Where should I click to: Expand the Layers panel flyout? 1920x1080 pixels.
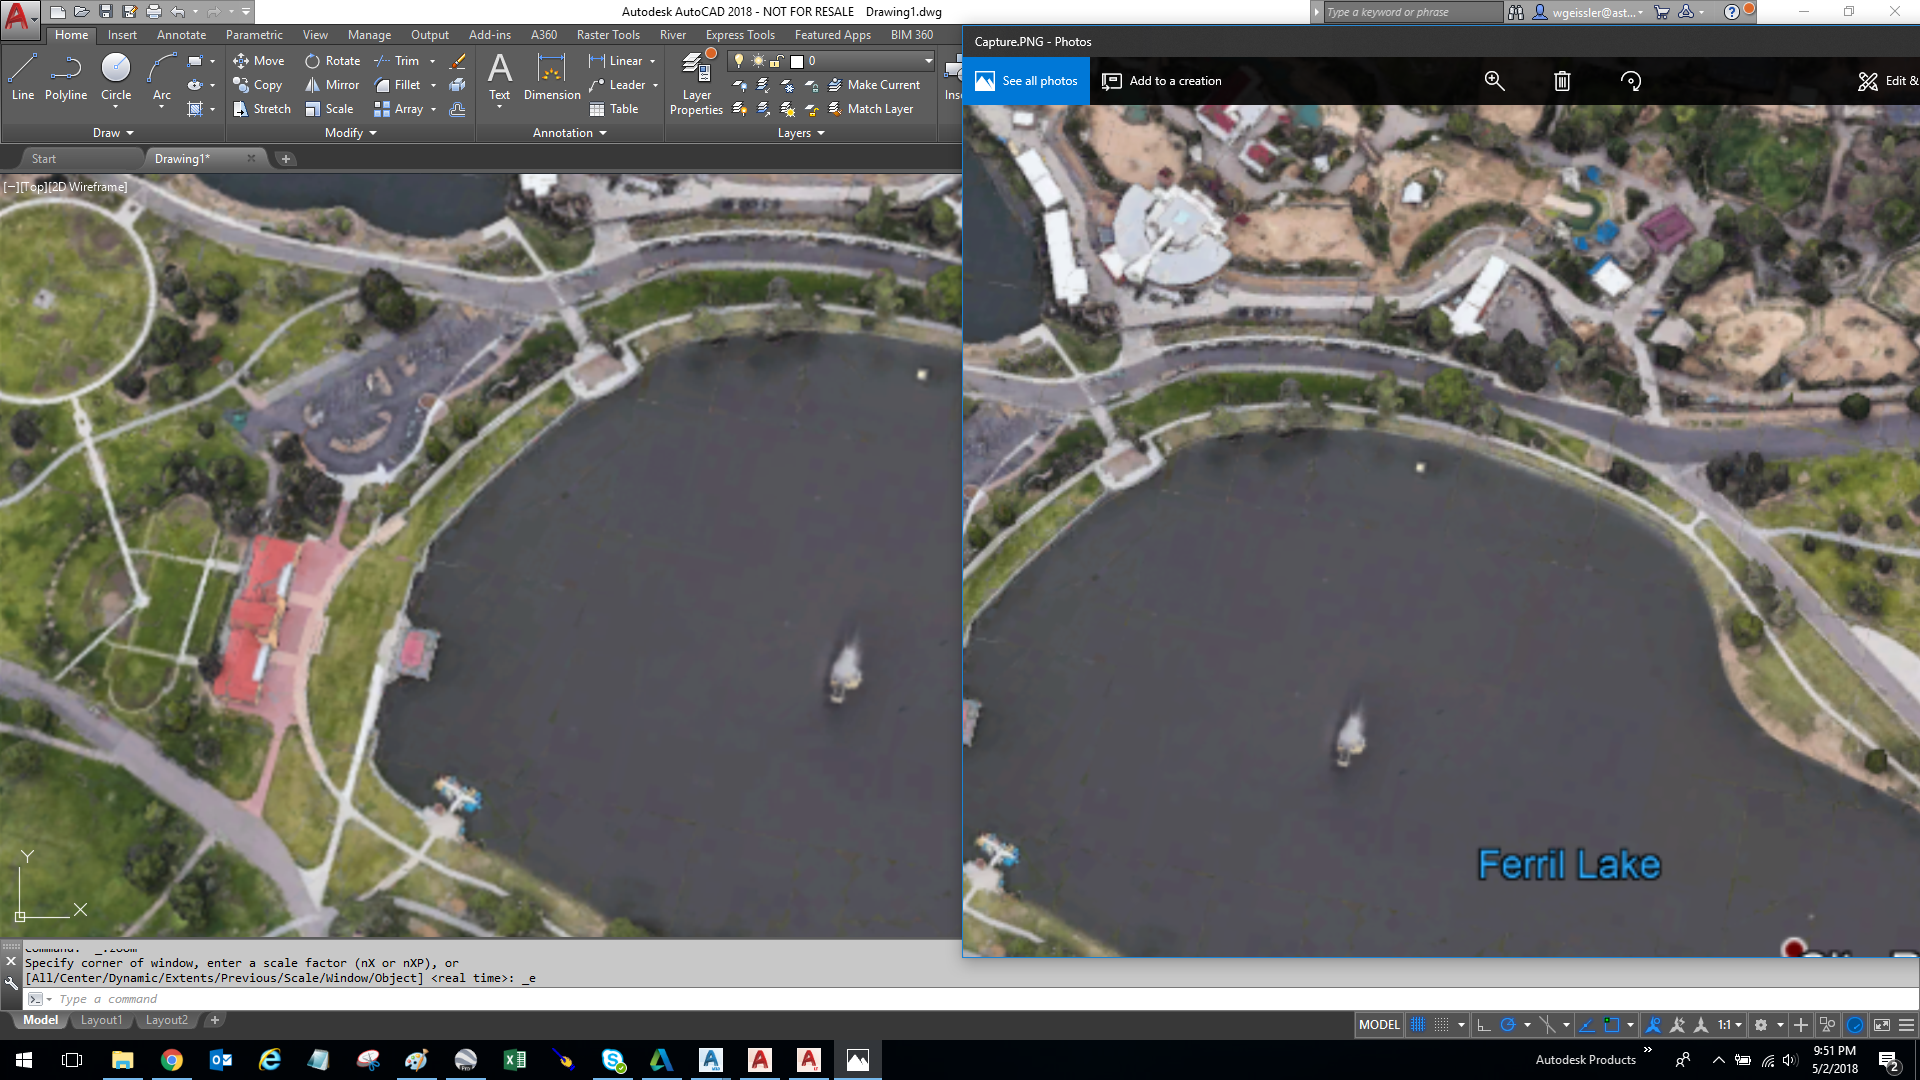pos(801,133)
